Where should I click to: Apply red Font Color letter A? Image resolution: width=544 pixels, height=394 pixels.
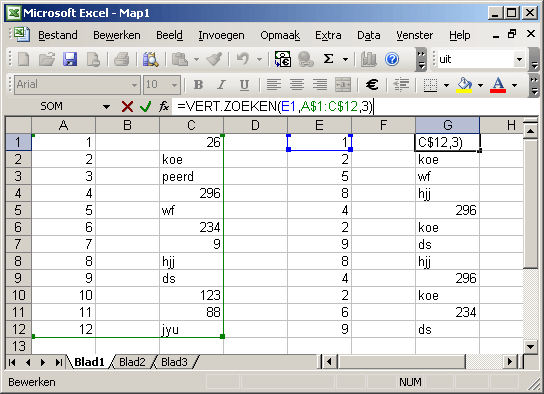(x=498, y=85)
